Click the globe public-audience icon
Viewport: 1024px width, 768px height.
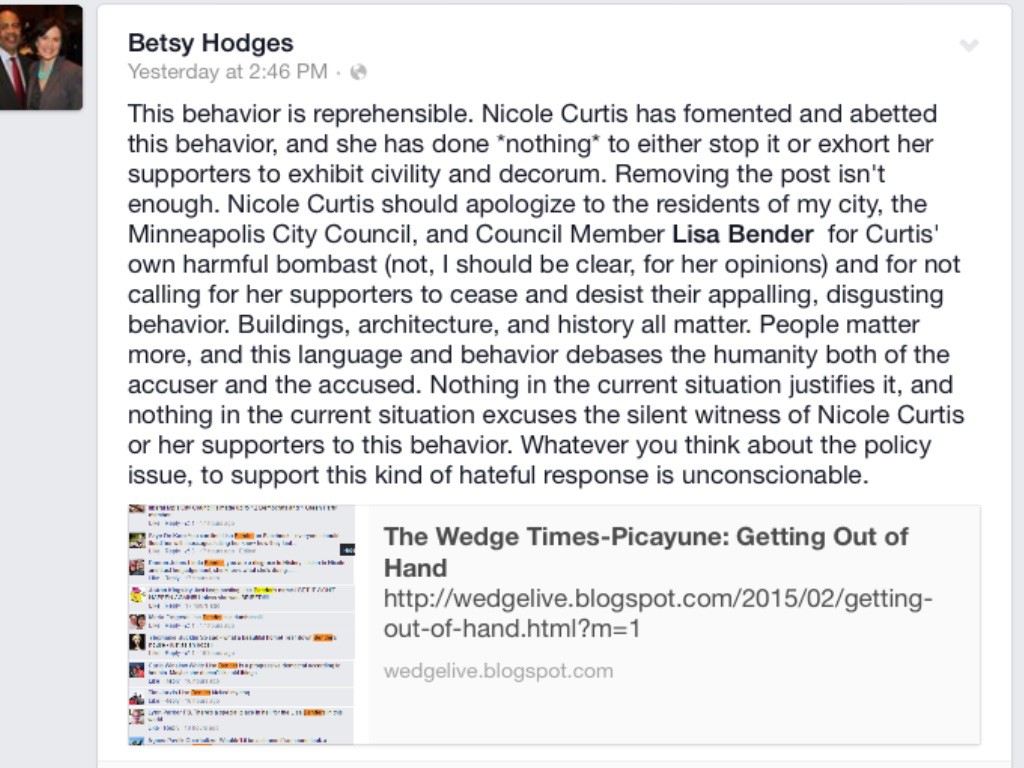359,72
